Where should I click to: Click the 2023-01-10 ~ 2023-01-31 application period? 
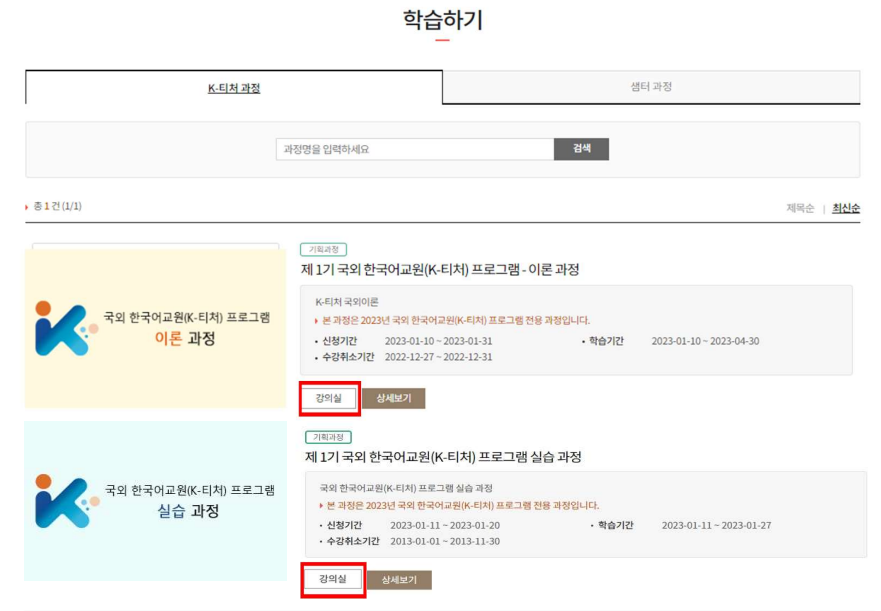click(x=438, y=341)
